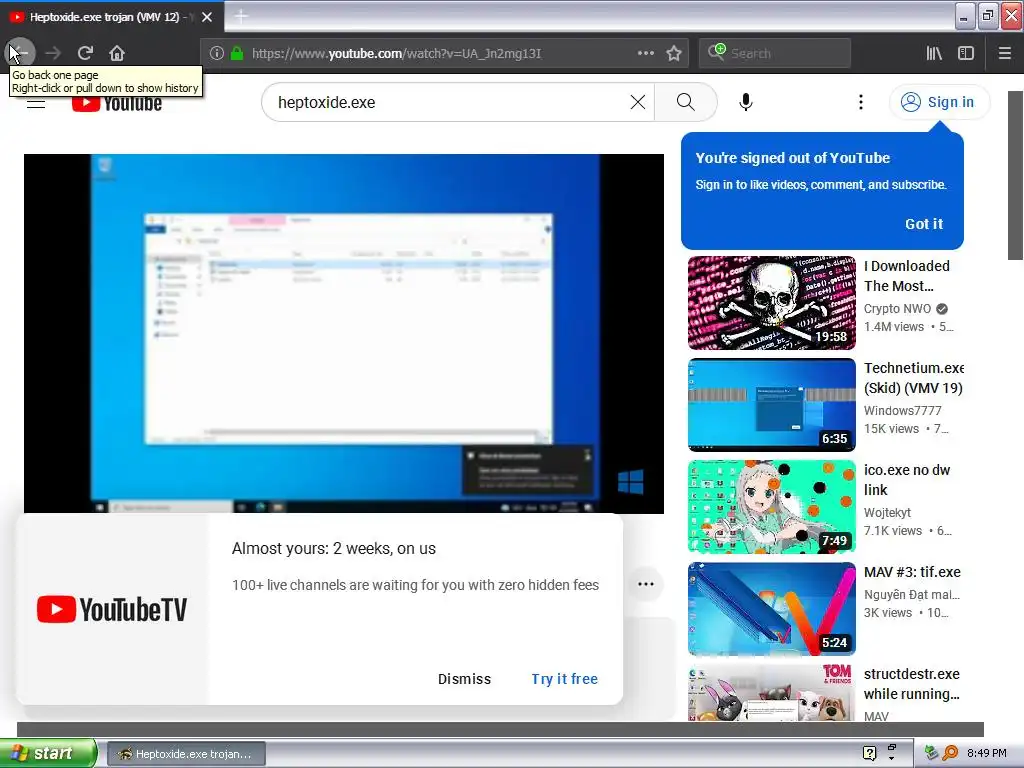Image resolution: width=1024 pixels, height=768 pixels.
Task: Show site information icon in address bar
Action: click(217, 53)
